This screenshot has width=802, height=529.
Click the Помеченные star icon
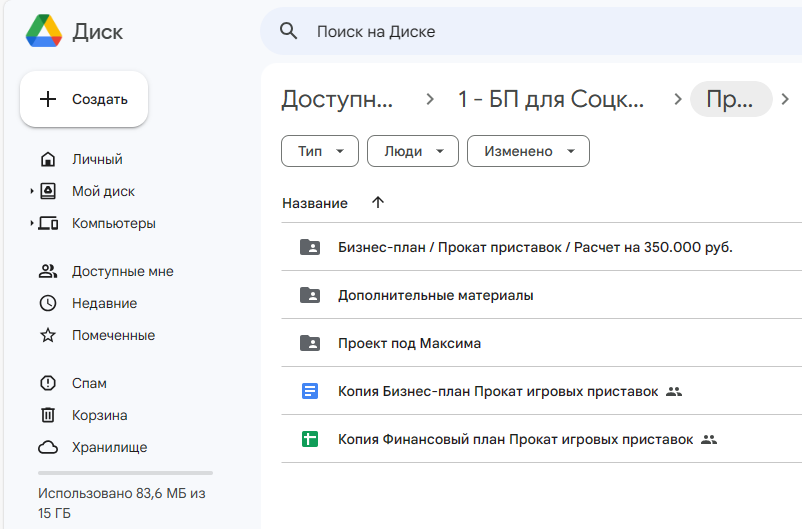[48, 335]
